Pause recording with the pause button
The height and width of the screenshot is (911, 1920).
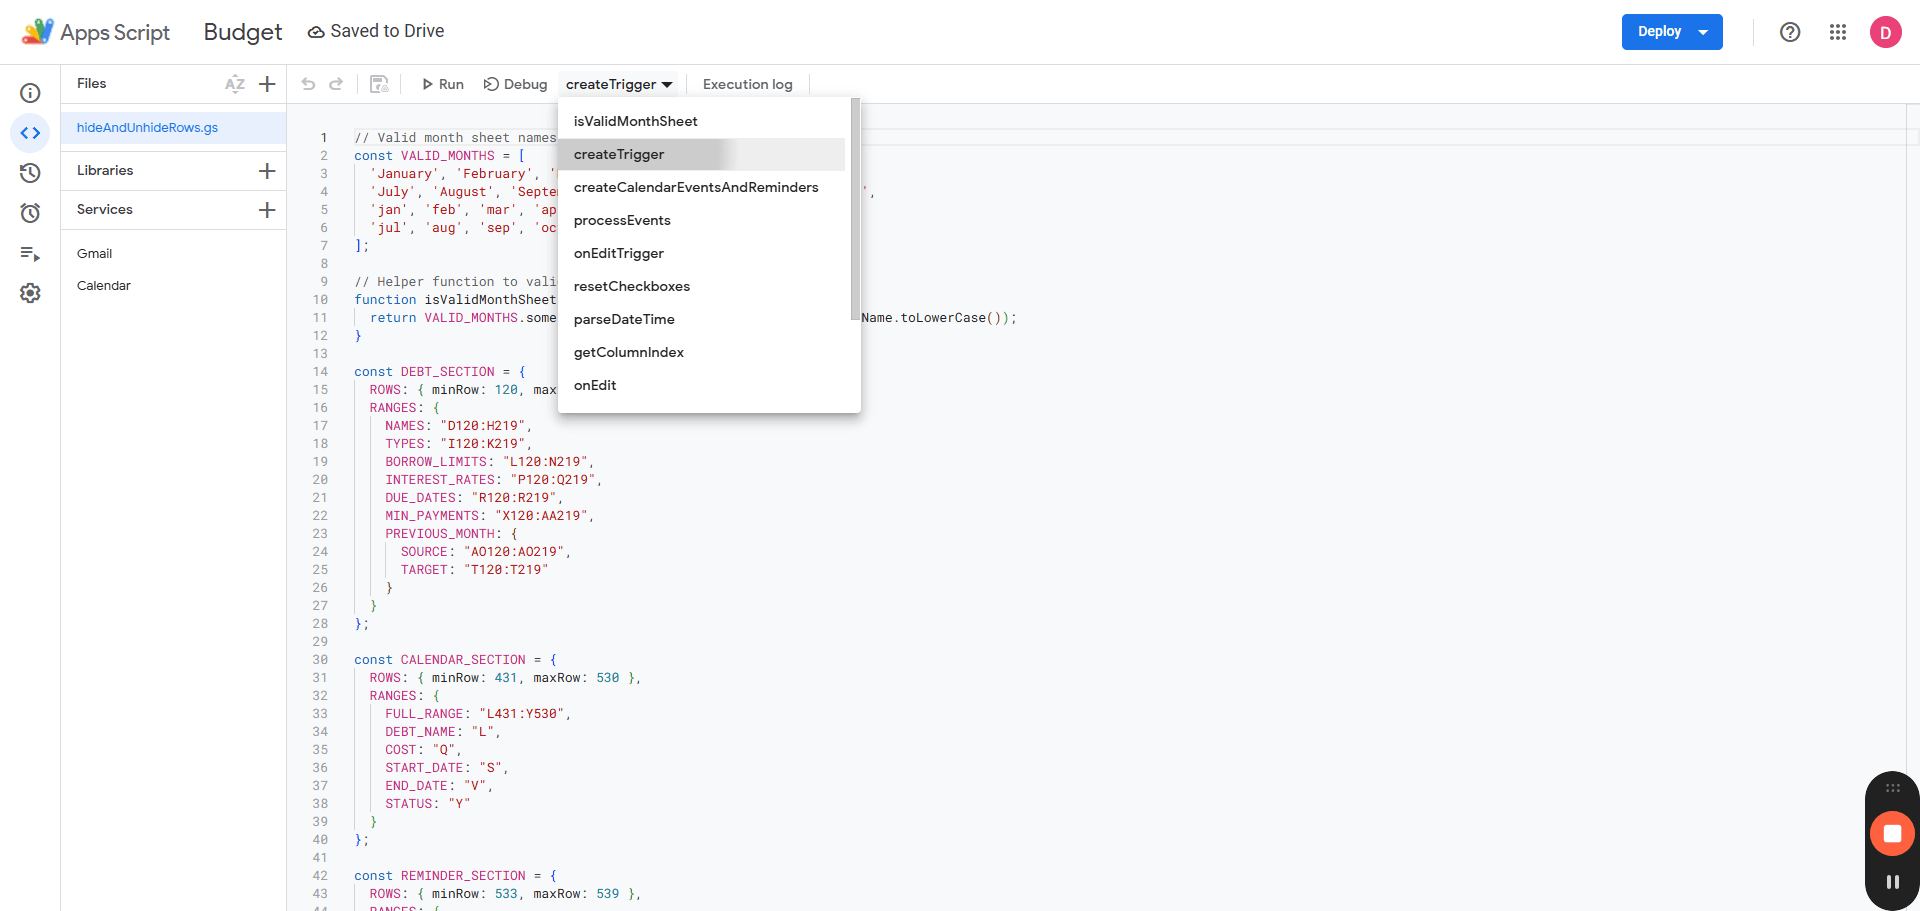1892,882
